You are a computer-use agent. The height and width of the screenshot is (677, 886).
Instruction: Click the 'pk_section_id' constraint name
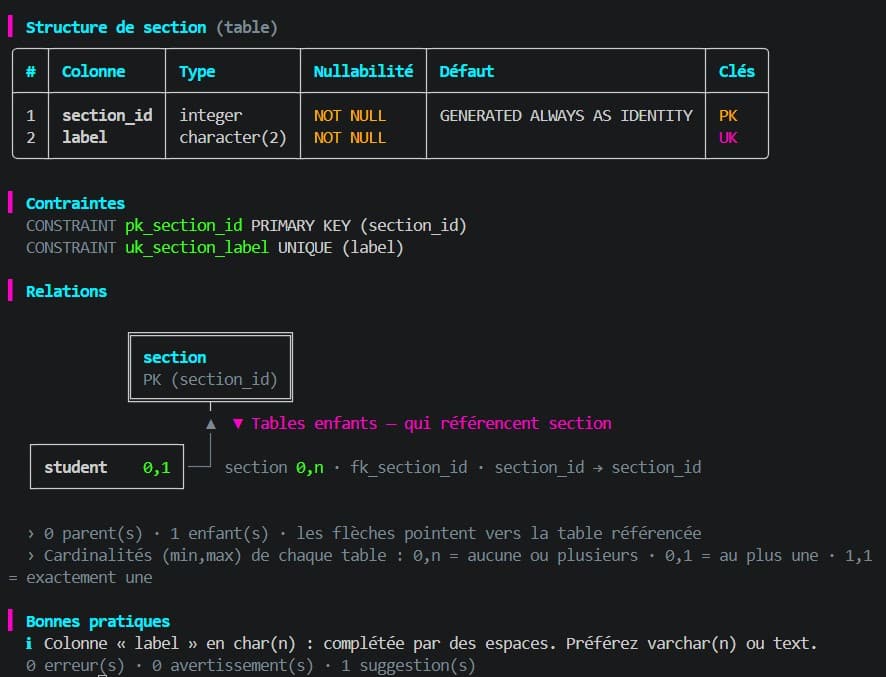tap(184, 225)
